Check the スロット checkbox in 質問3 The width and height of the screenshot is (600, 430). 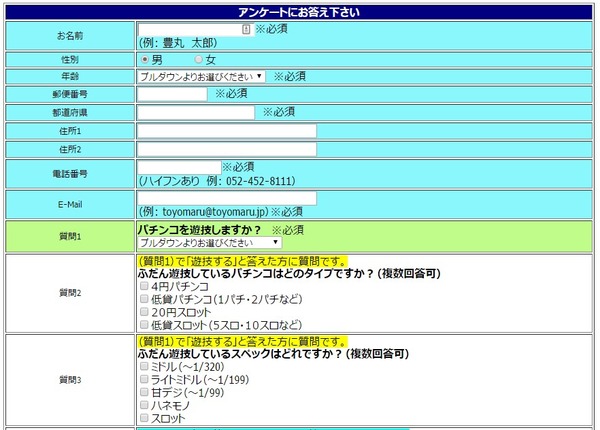pos(144,417)
